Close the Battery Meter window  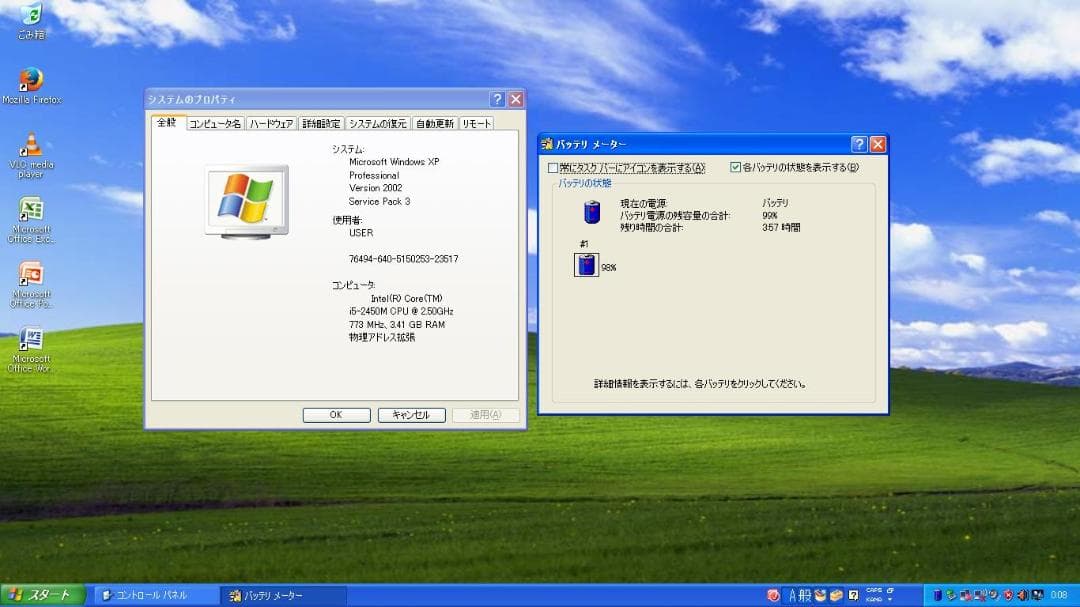coord(878,144)
